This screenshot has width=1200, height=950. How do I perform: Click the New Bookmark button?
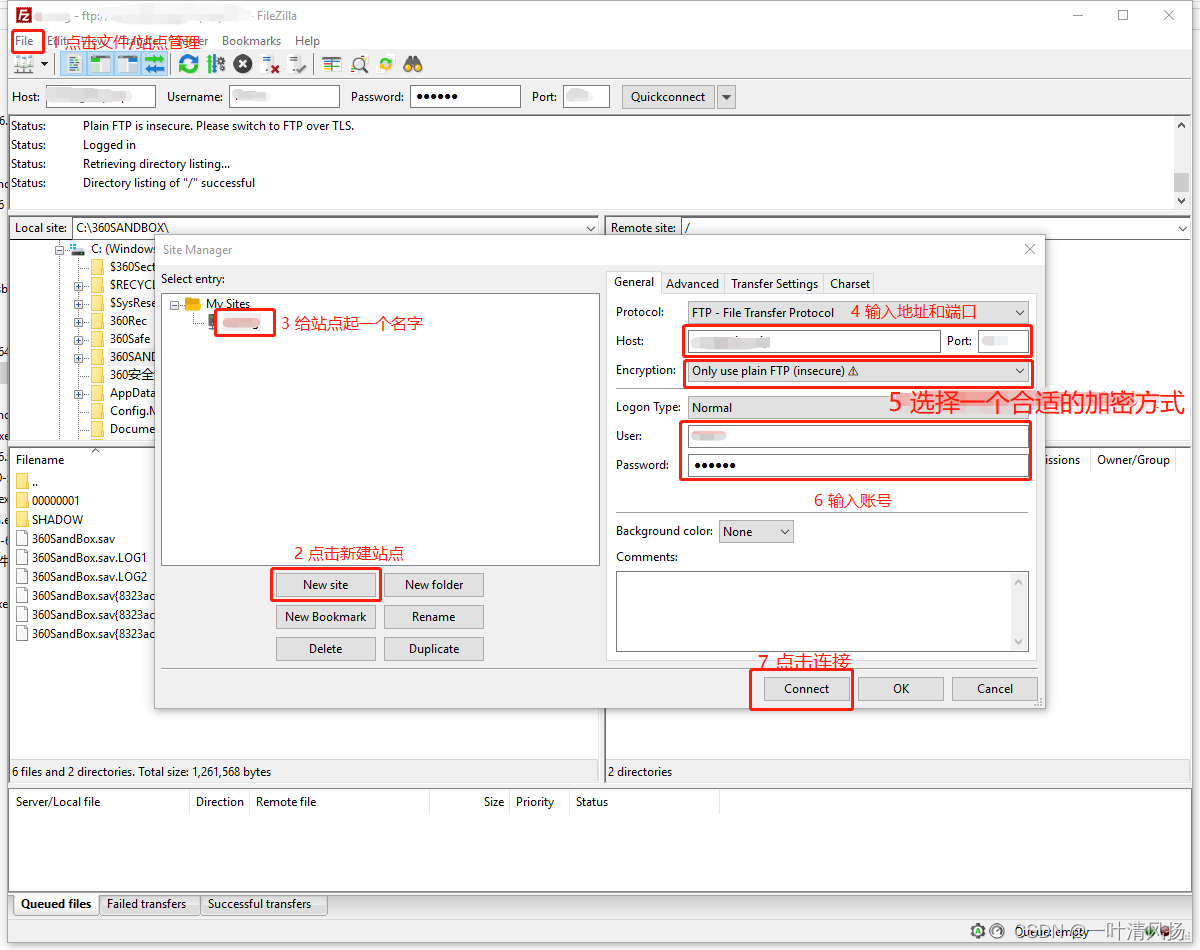pyautogui.click(x=326, y=617)
